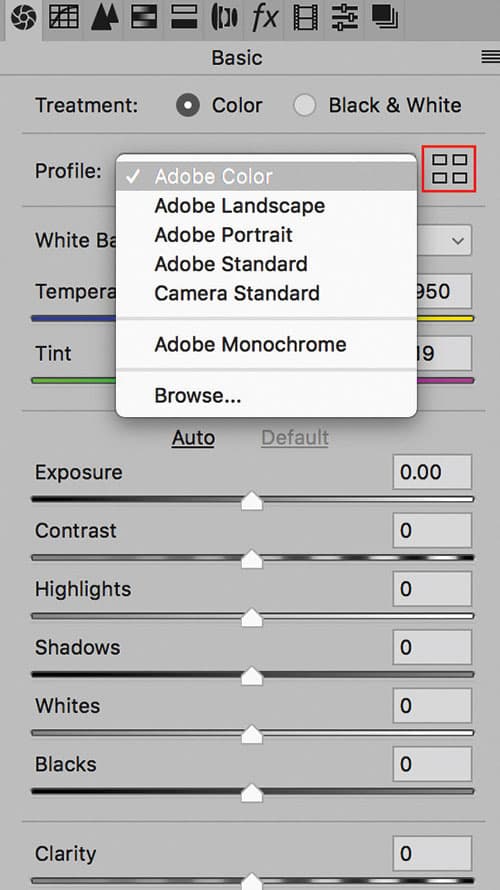Open the Effects fx icon tab
Screen dimensions: 500x890
click(x=265, y=18)
